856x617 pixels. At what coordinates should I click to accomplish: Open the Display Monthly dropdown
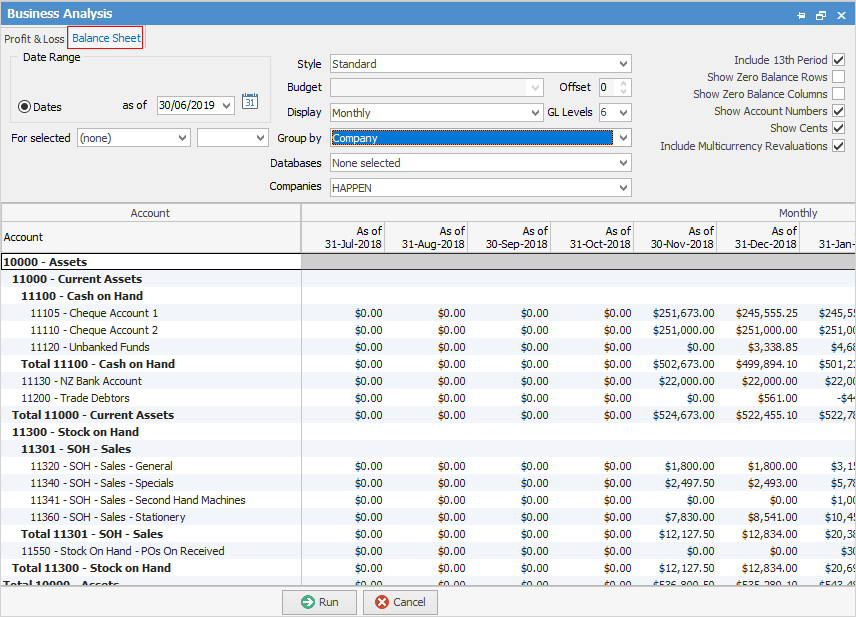coord(536,113)
